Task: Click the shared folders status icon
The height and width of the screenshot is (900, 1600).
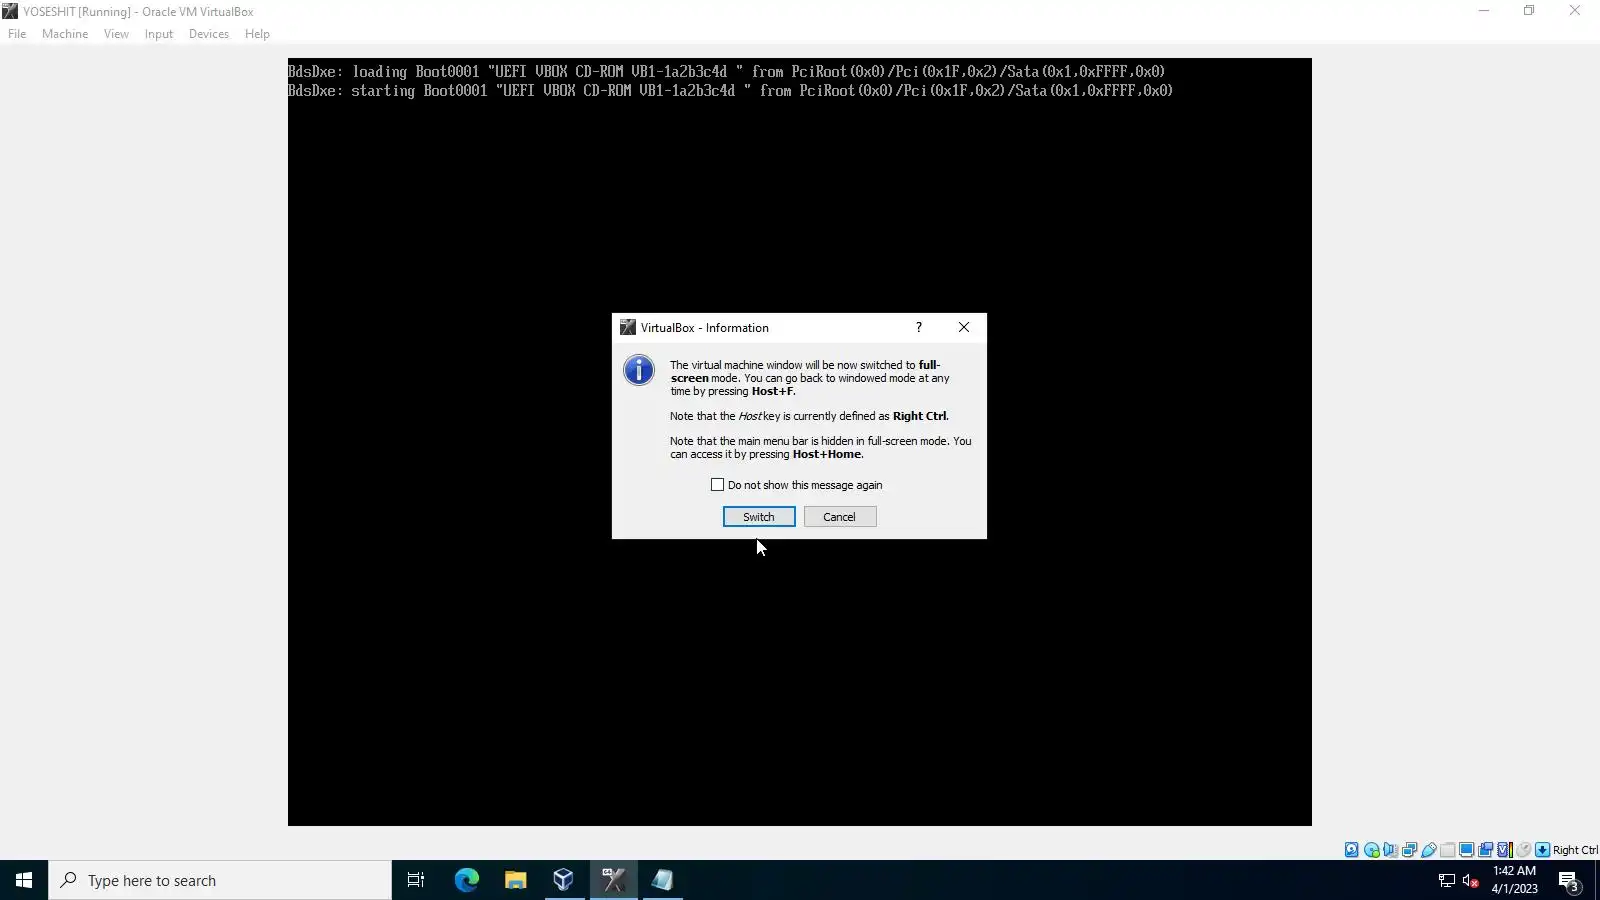Action: click(x=1447, y=850)
